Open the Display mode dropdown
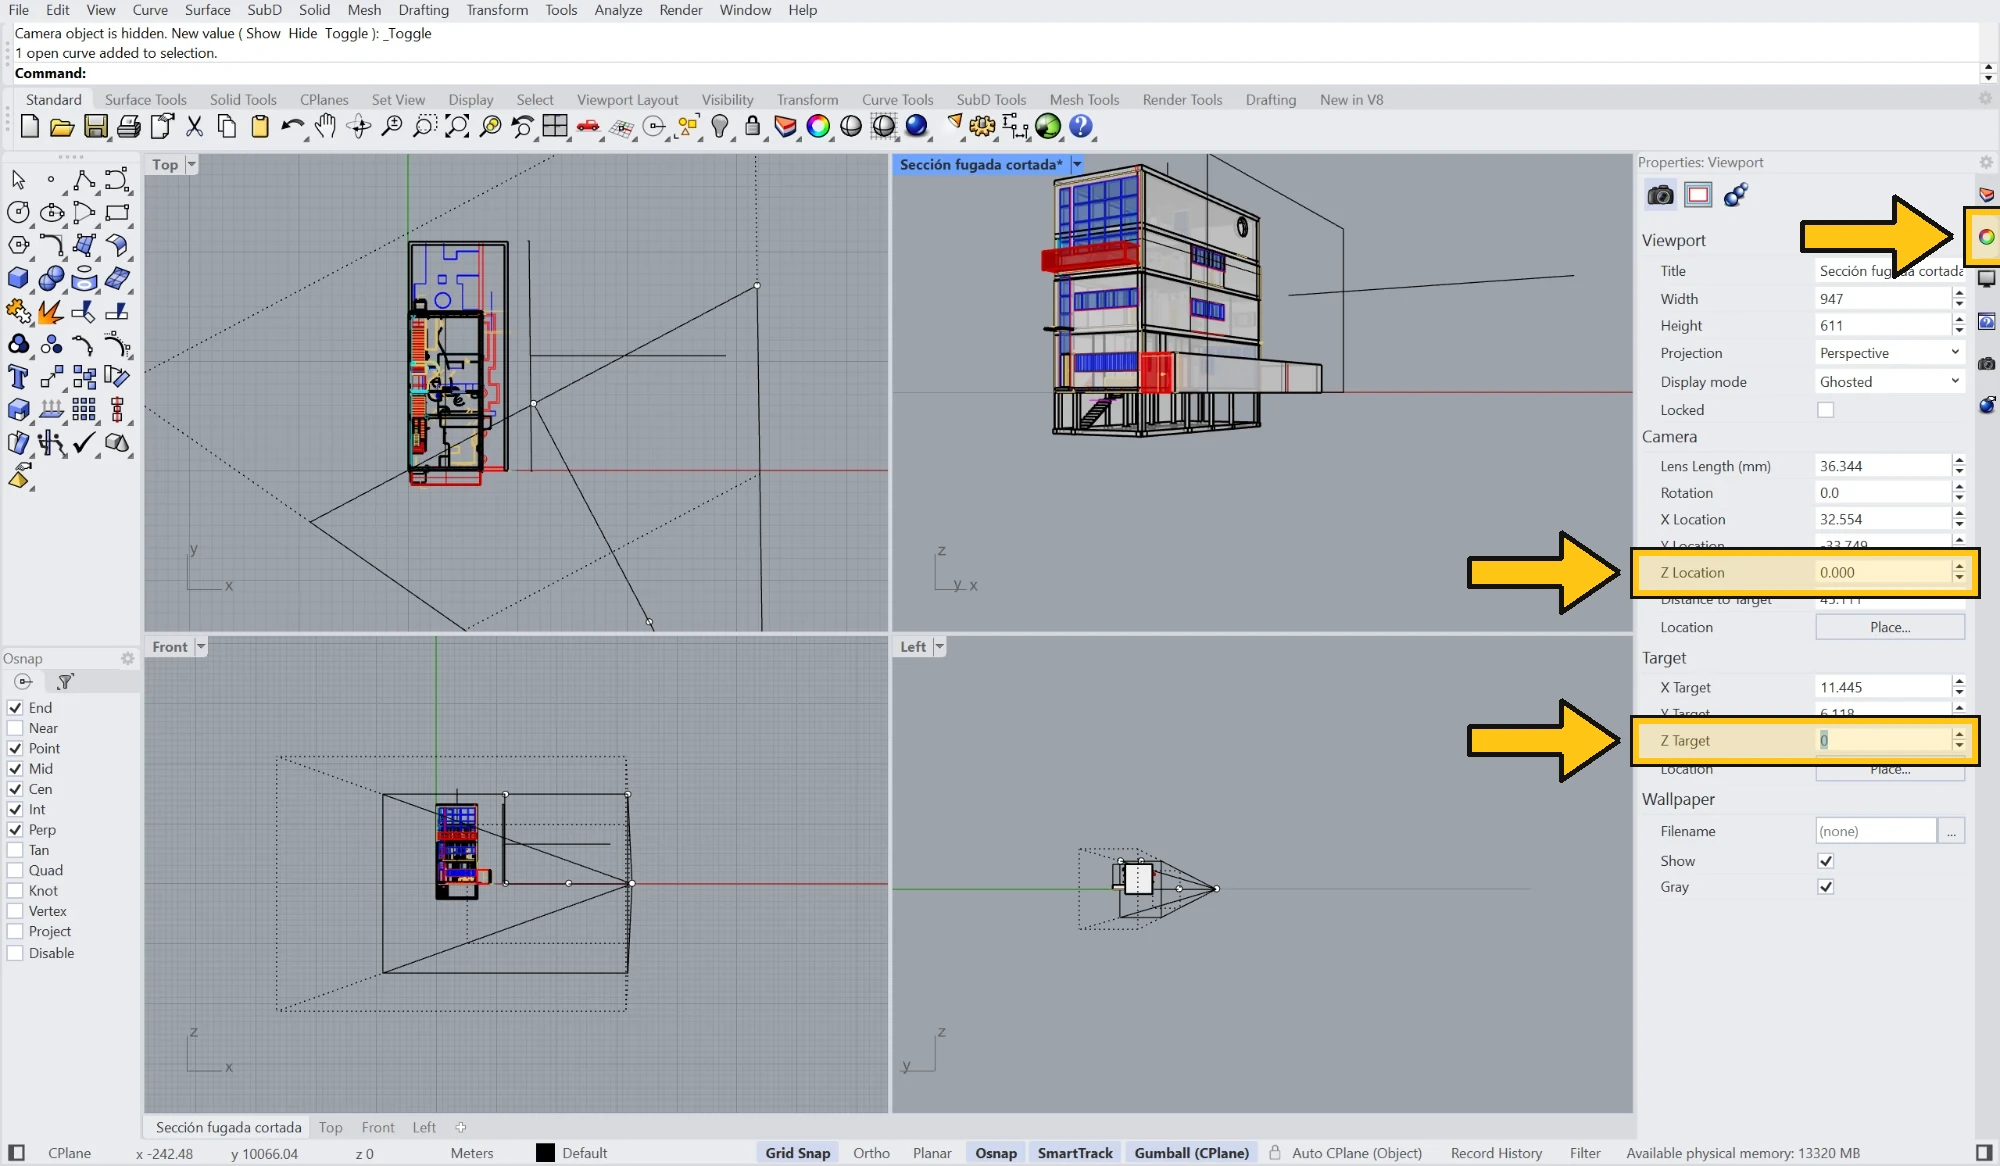Image resolution: width=2000 pixels, height=1166 pixels. [x=1889, y=382]
